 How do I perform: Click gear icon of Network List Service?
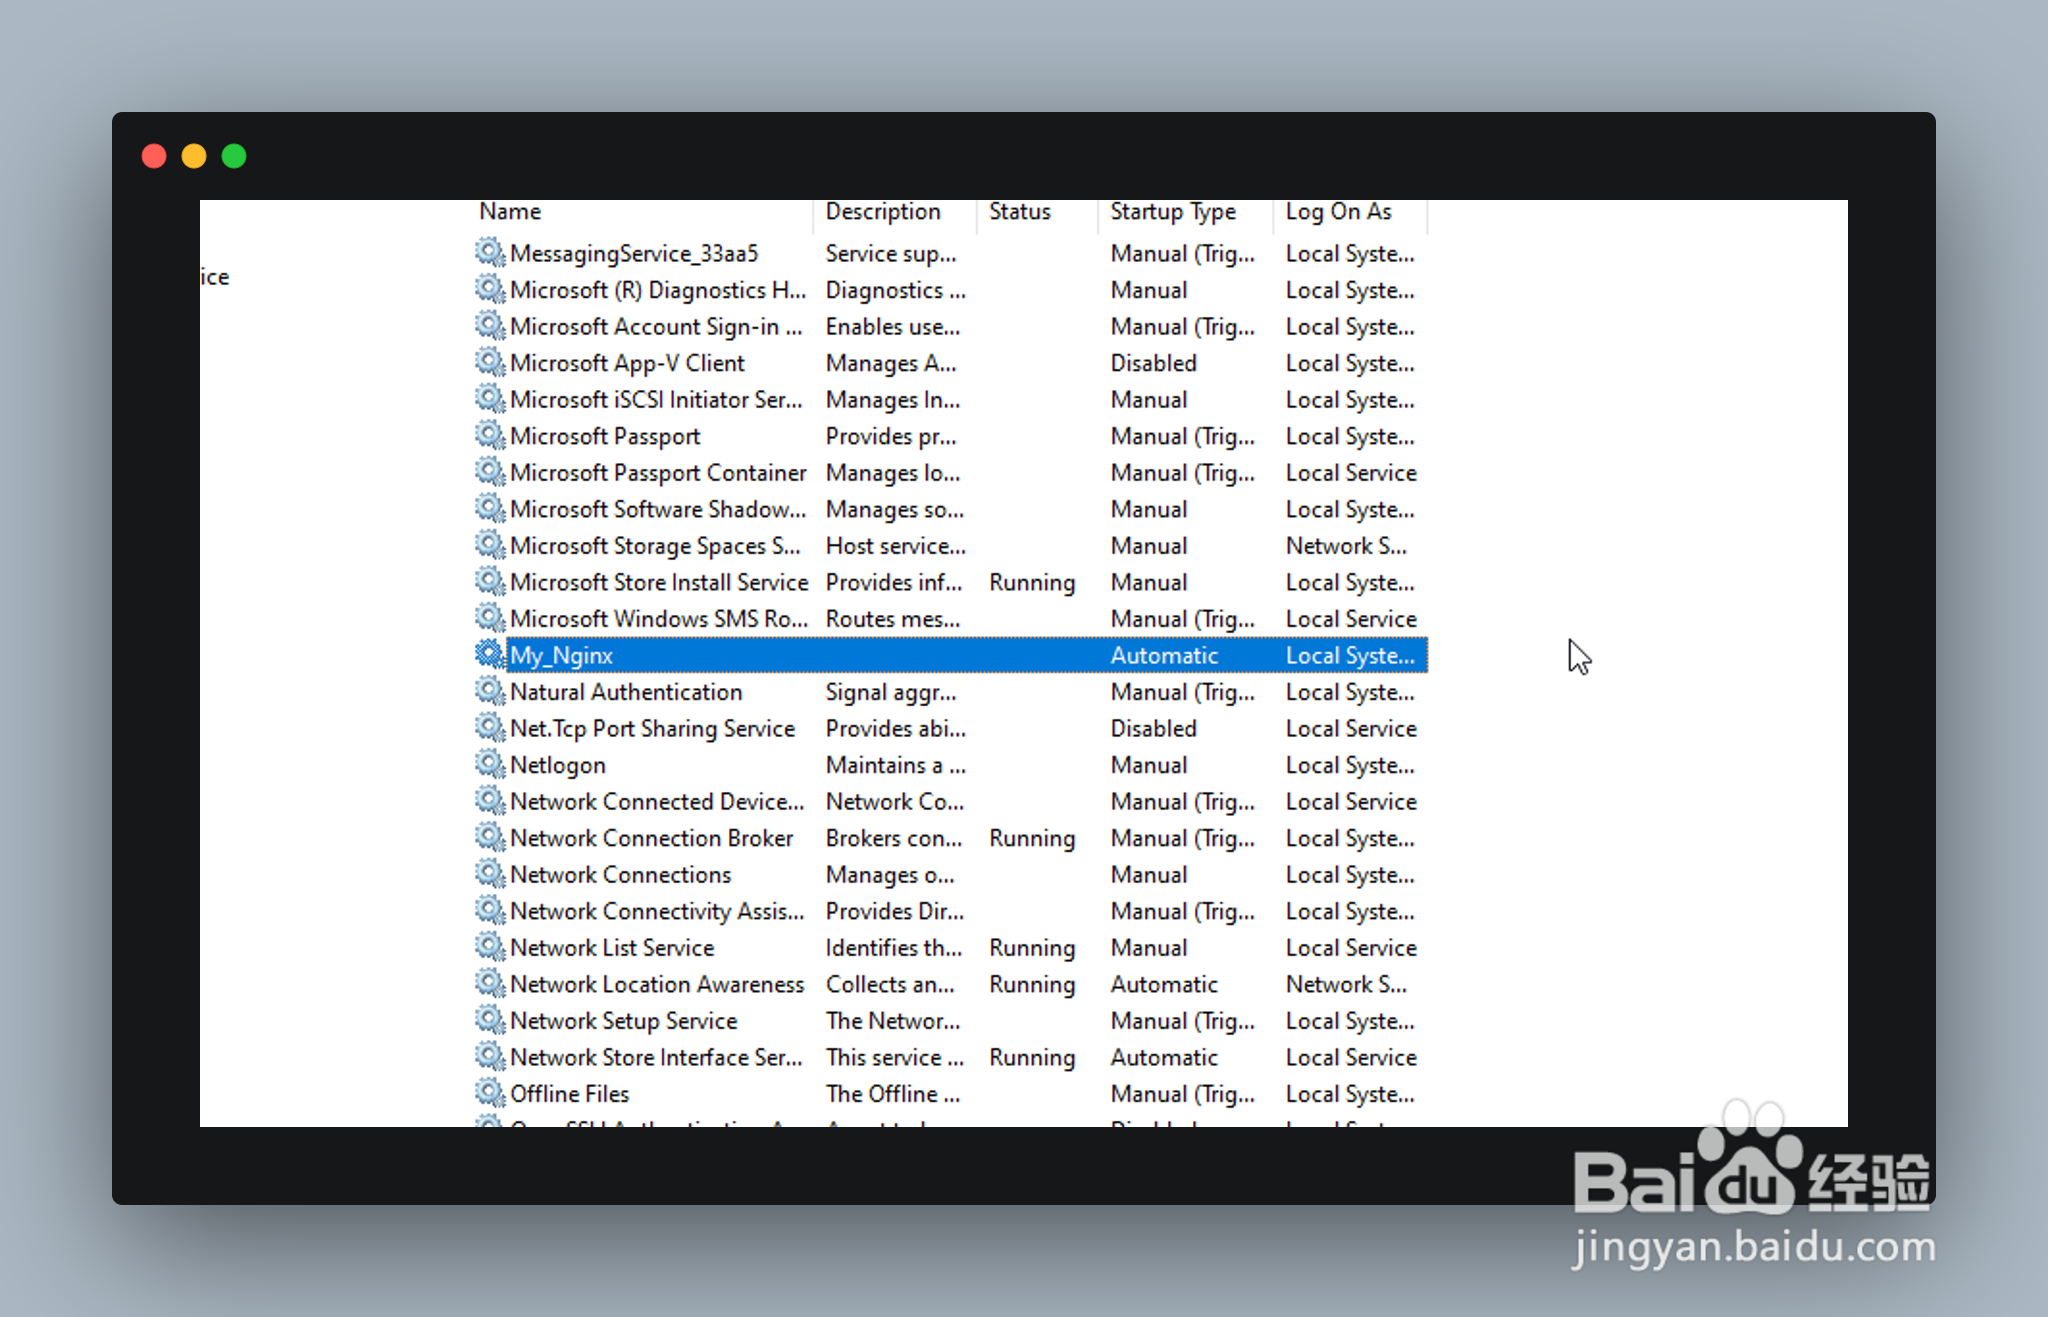[x=489, y=946]
